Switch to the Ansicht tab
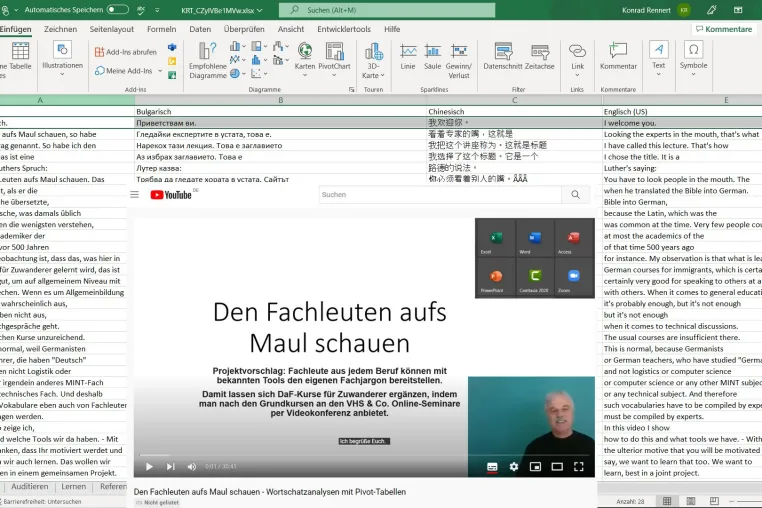The width and height of the screenshot is (762, 508). pos(291,29)
